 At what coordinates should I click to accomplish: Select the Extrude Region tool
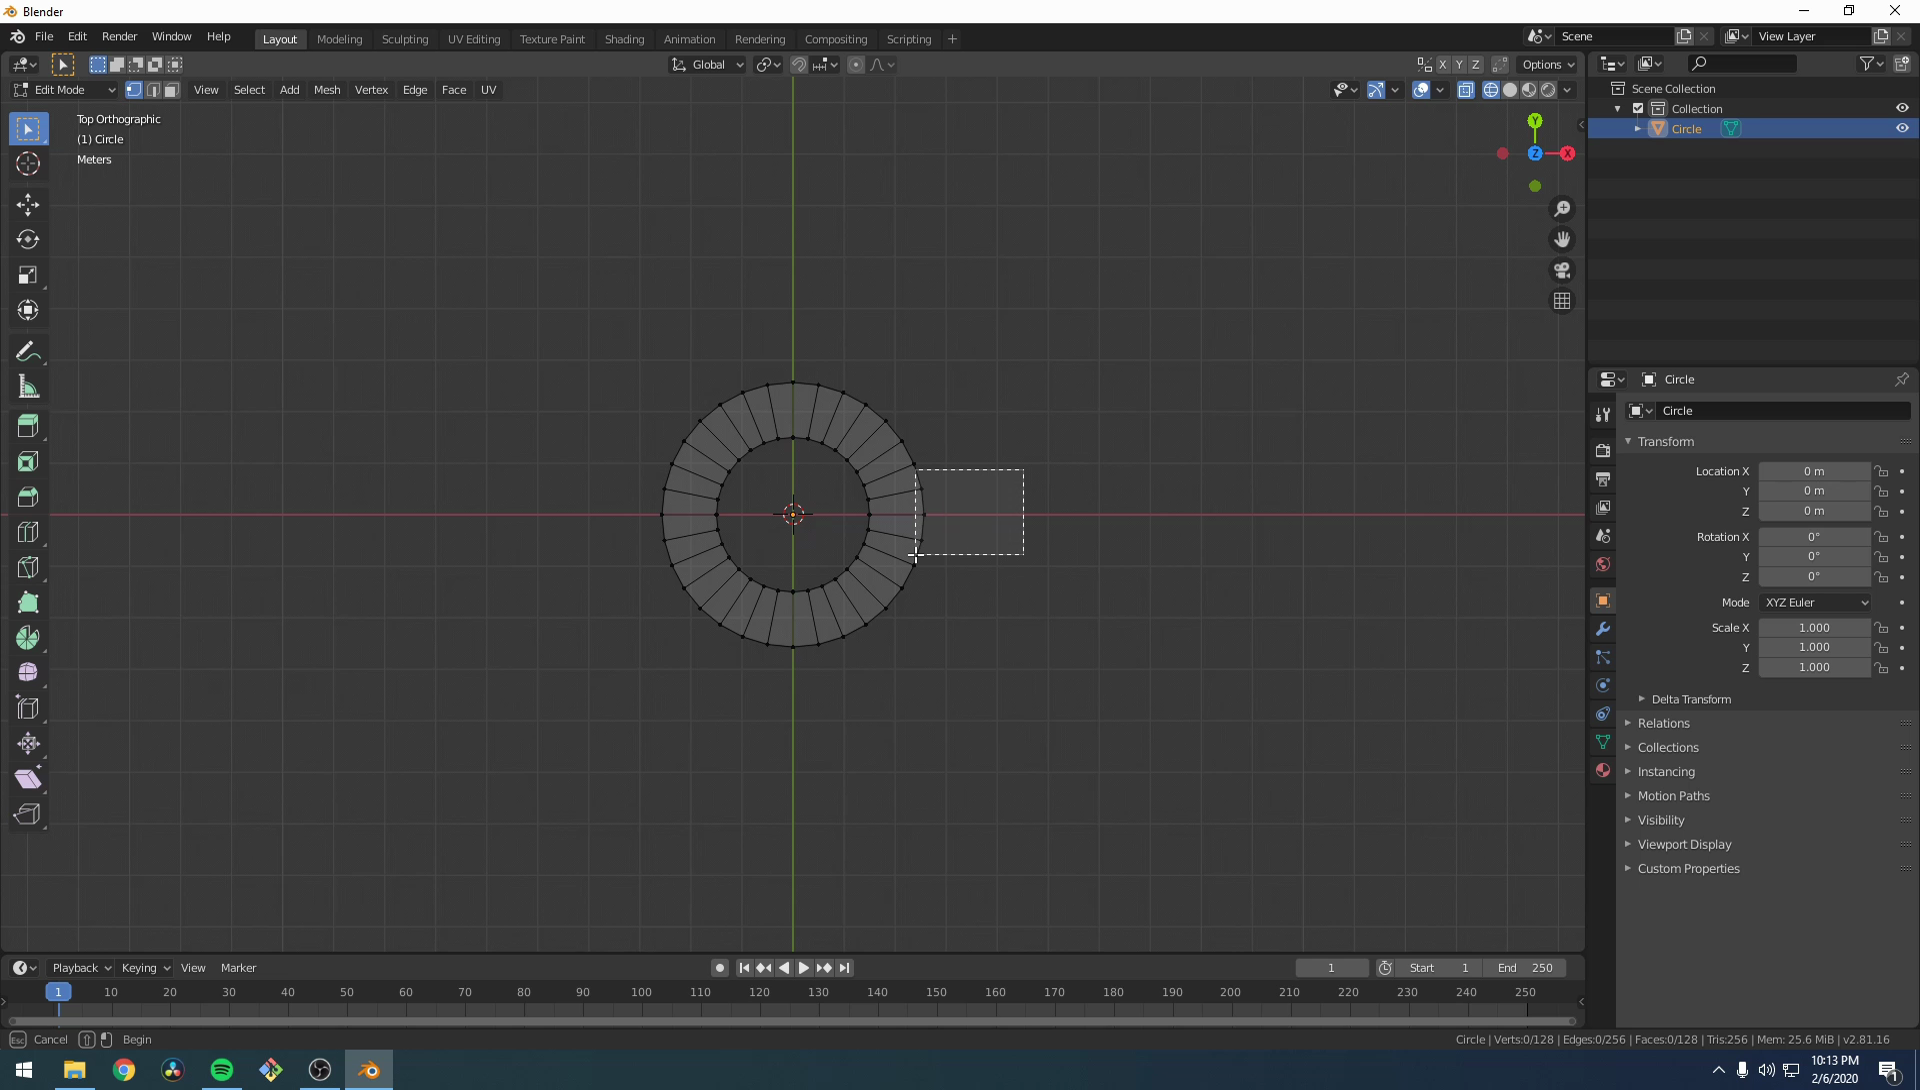click(28, 426)
